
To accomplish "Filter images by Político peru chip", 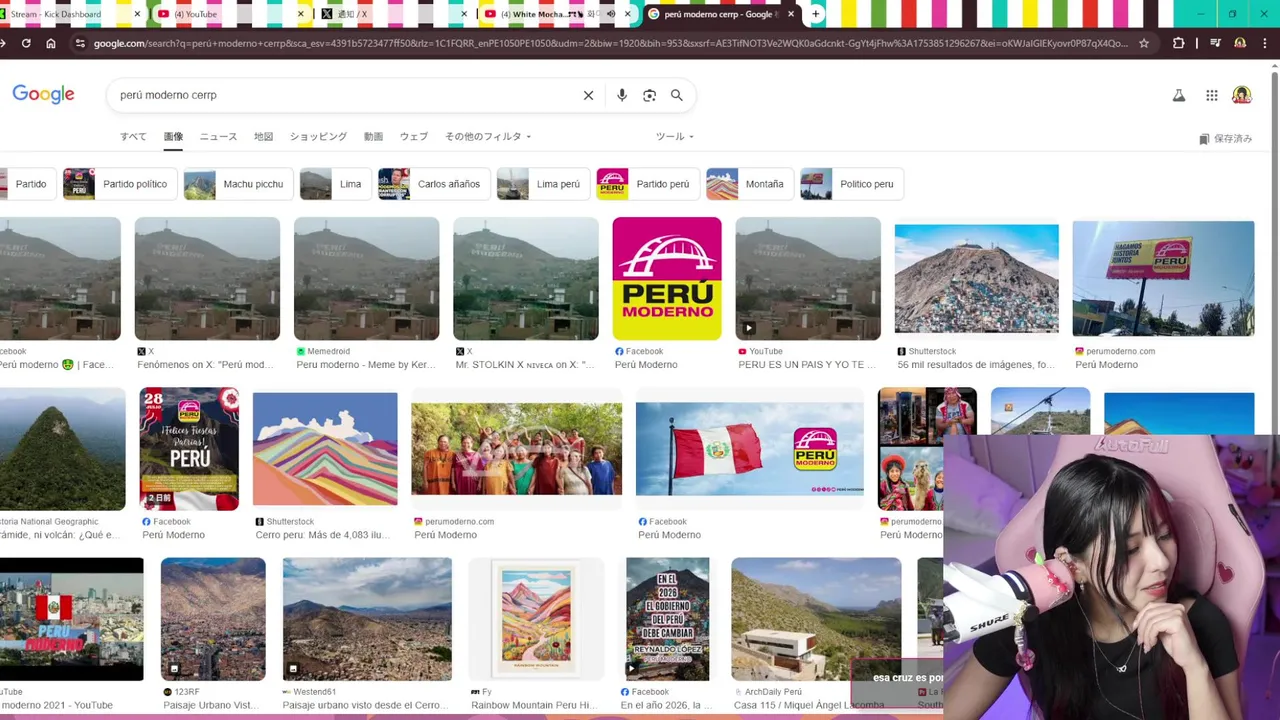I will (852, 184).
